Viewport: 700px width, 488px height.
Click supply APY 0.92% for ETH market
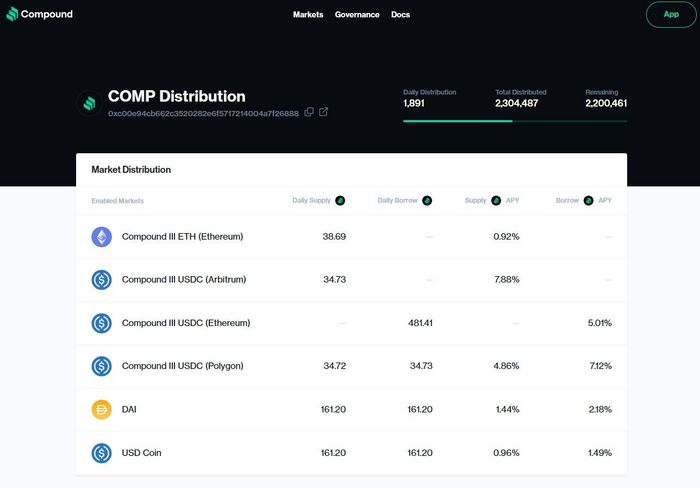(x=506, y=237)
